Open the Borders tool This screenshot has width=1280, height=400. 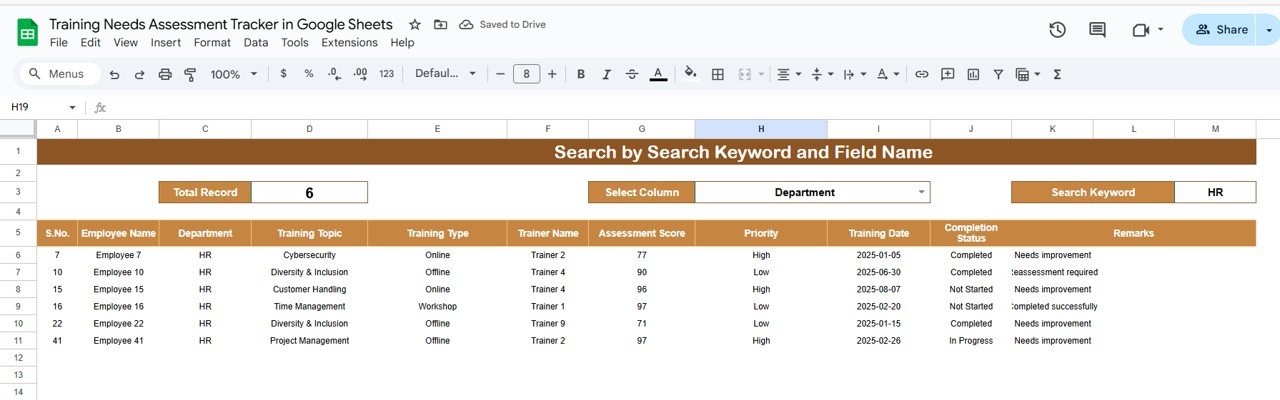(717, 74)
